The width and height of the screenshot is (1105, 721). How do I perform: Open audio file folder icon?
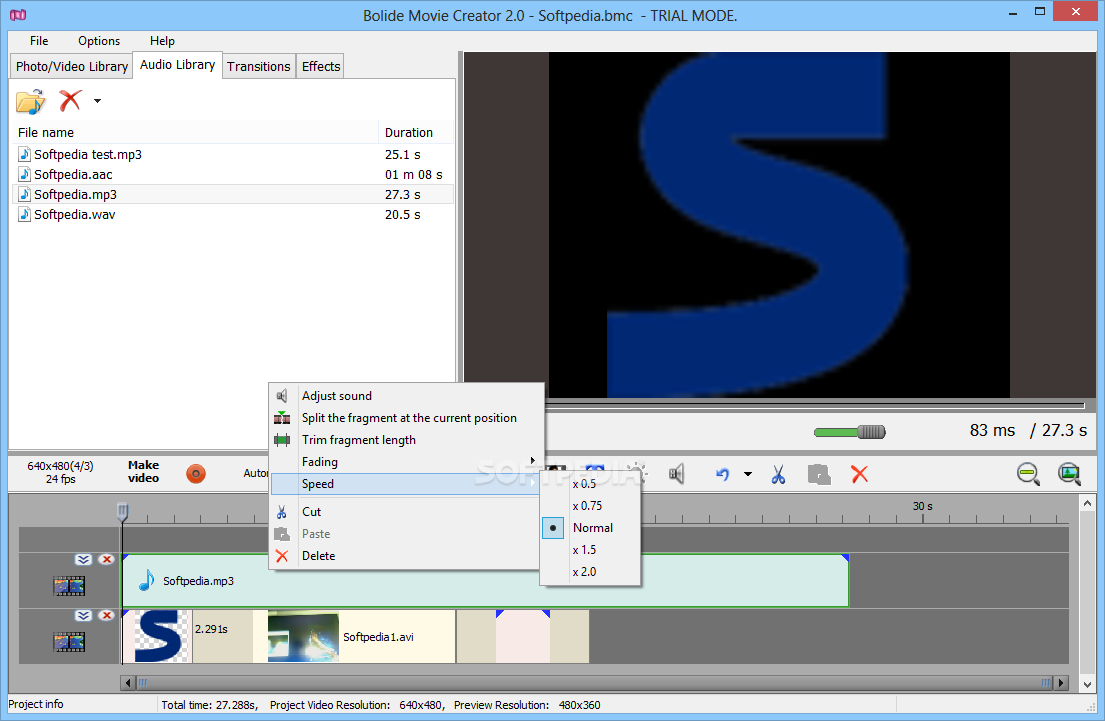[x=30, y=101]
